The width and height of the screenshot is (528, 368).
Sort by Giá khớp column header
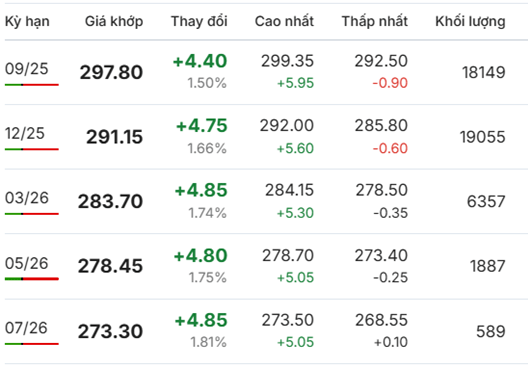tap(114, 22)
